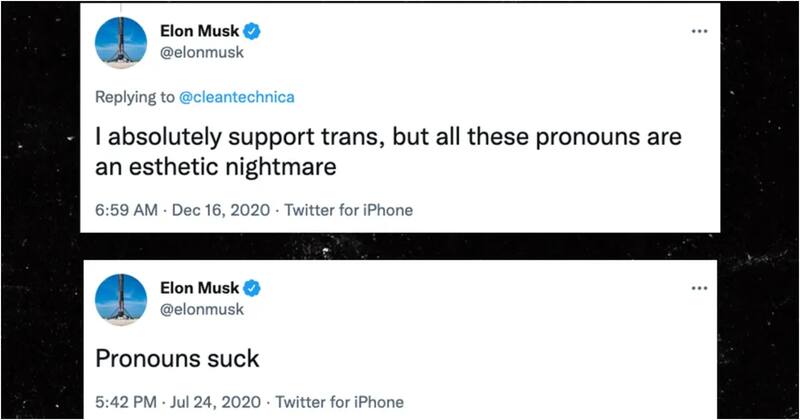Screen dimensions: 800x420
Task: Click the @elonmusk handle in the 'Pronouns suck' tweet
Action: click(202, 310)
